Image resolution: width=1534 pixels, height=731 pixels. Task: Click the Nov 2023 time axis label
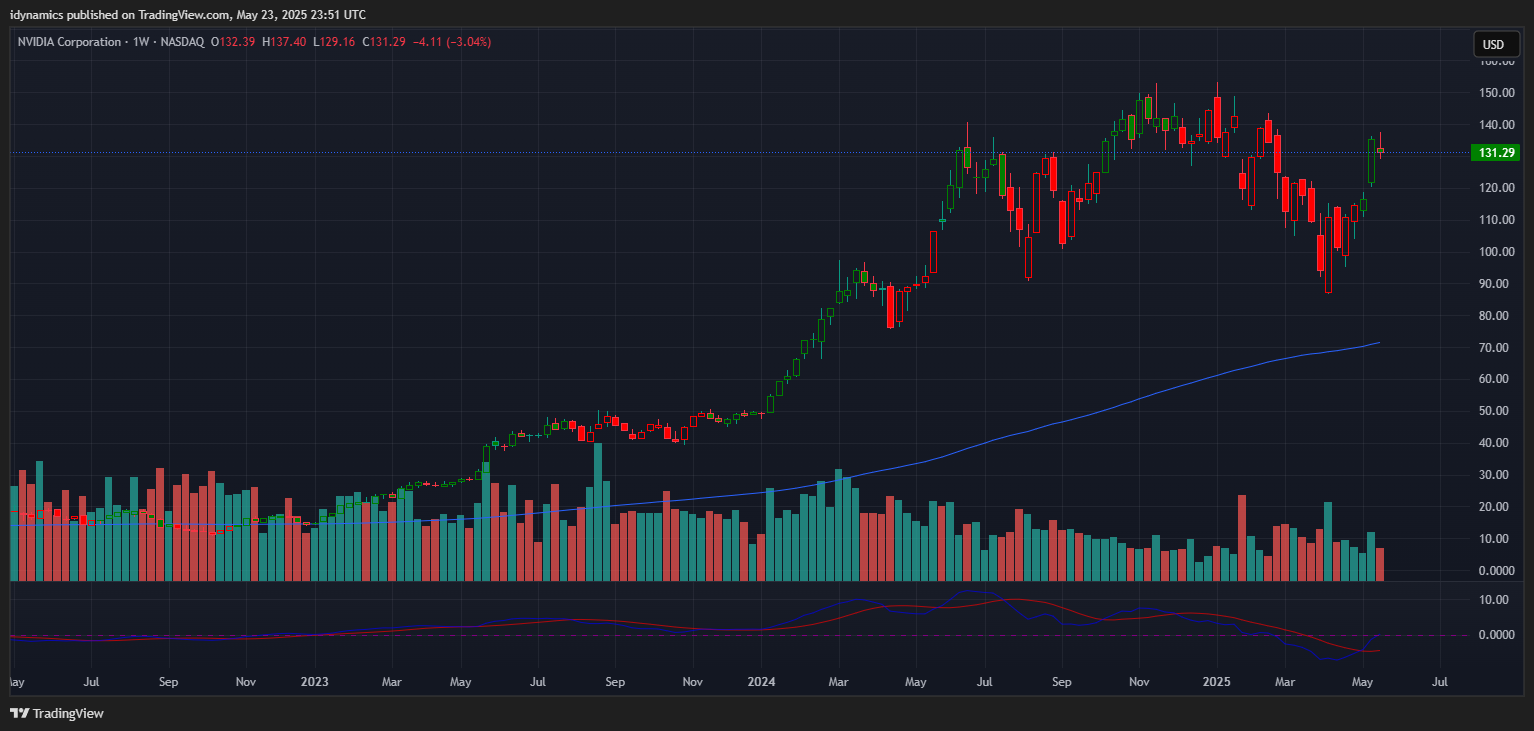[x=692, y=682]
